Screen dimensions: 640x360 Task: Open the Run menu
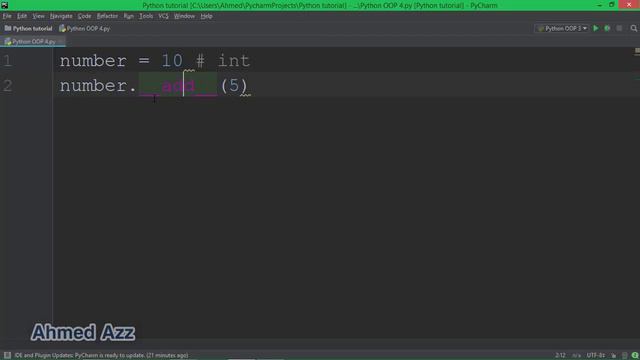click(129, 16)
